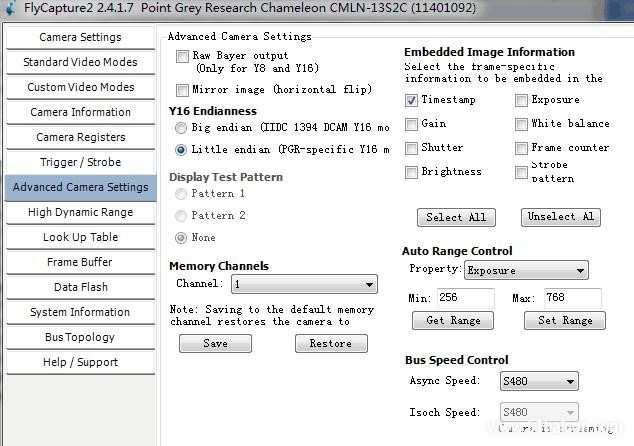Choose test Pattern 1 radio button
Screen dimensions: 634x446
click(181, 194)
